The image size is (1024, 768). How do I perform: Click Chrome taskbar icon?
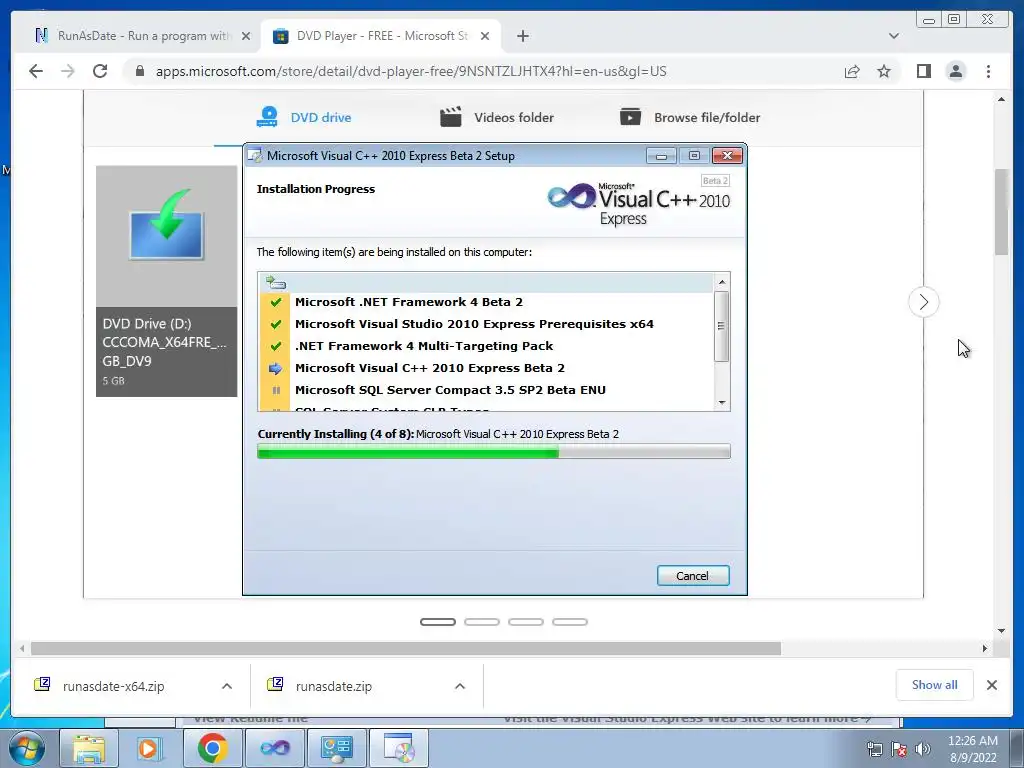pyautogui.click(x=212, y=748)
